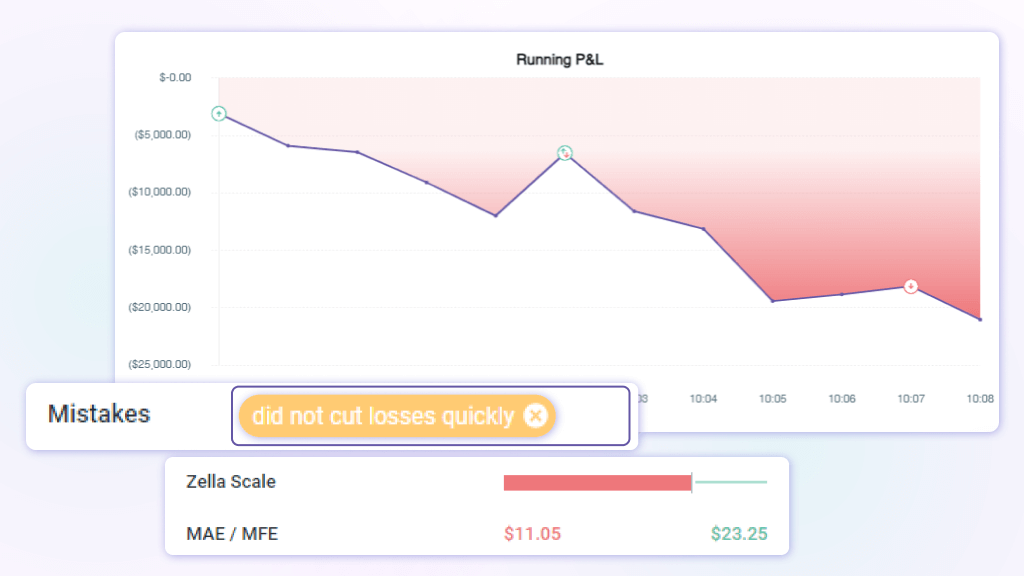Select the lowest data point at 10:05
This screenshot has width=1024, height=576.
tap(772, 301)
